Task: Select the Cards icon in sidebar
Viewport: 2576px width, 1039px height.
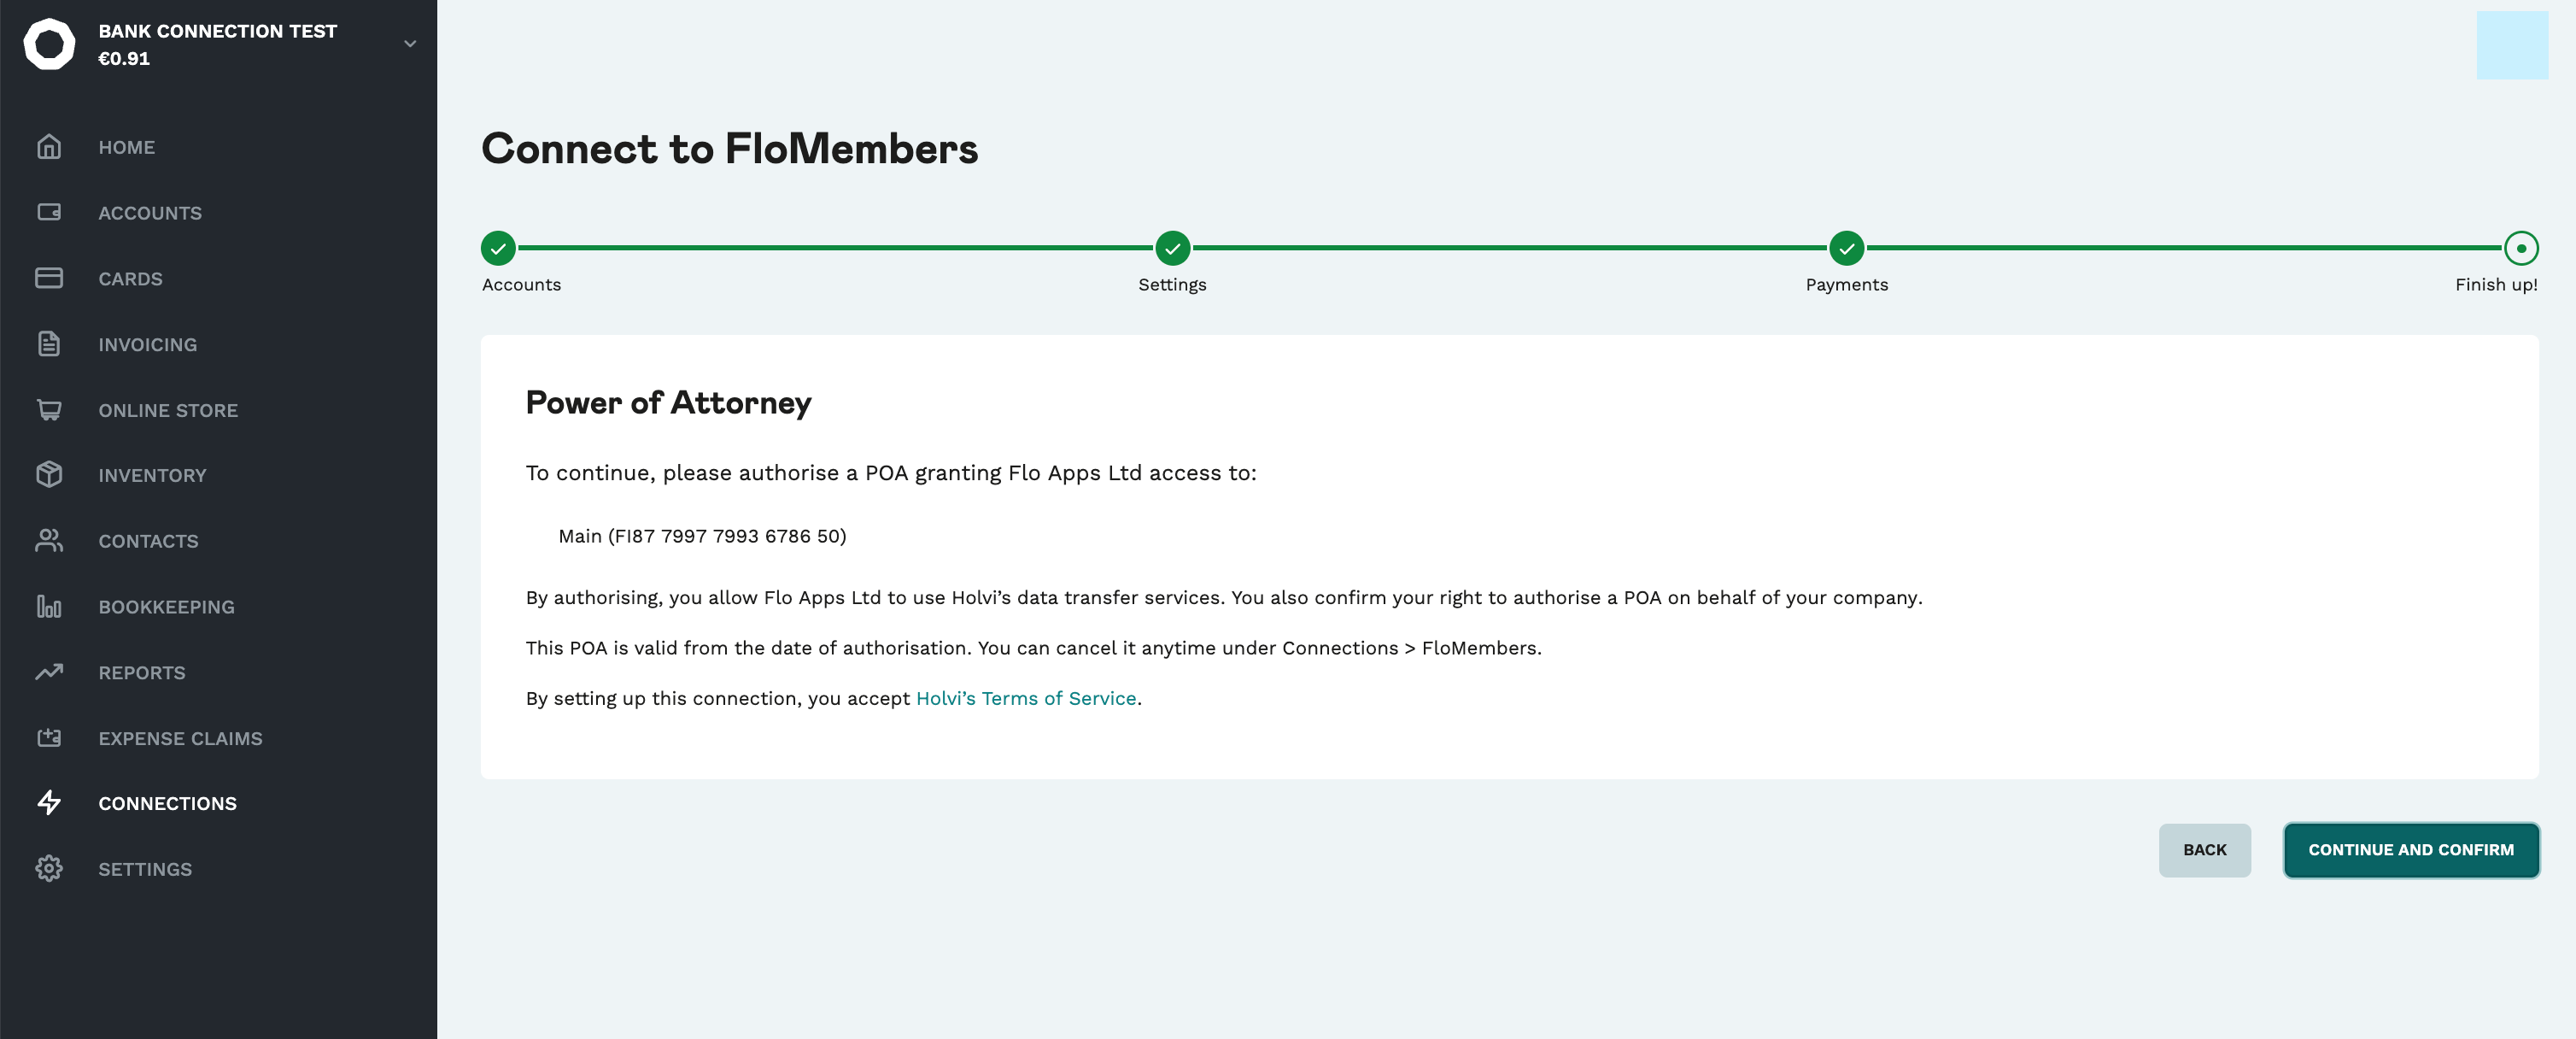Action: point(49,278)
